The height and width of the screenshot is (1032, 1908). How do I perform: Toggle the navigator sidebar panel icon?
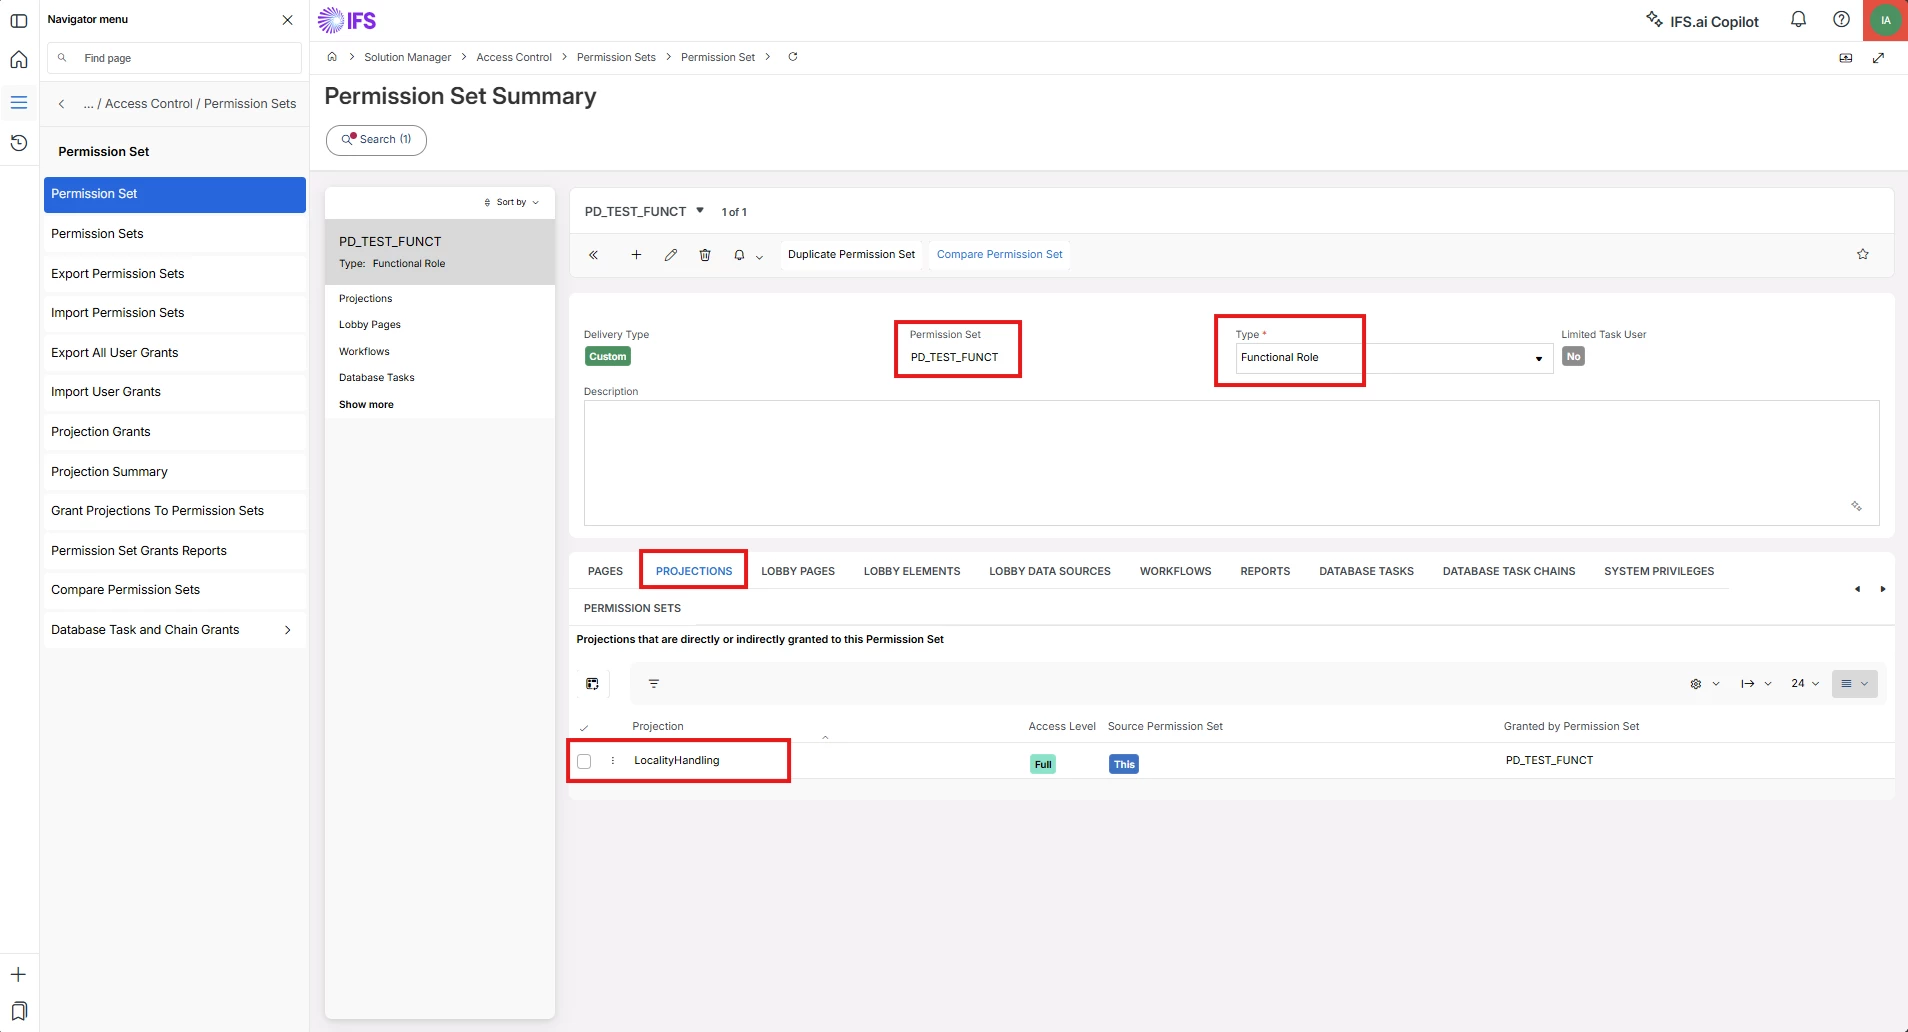point(19,20)
